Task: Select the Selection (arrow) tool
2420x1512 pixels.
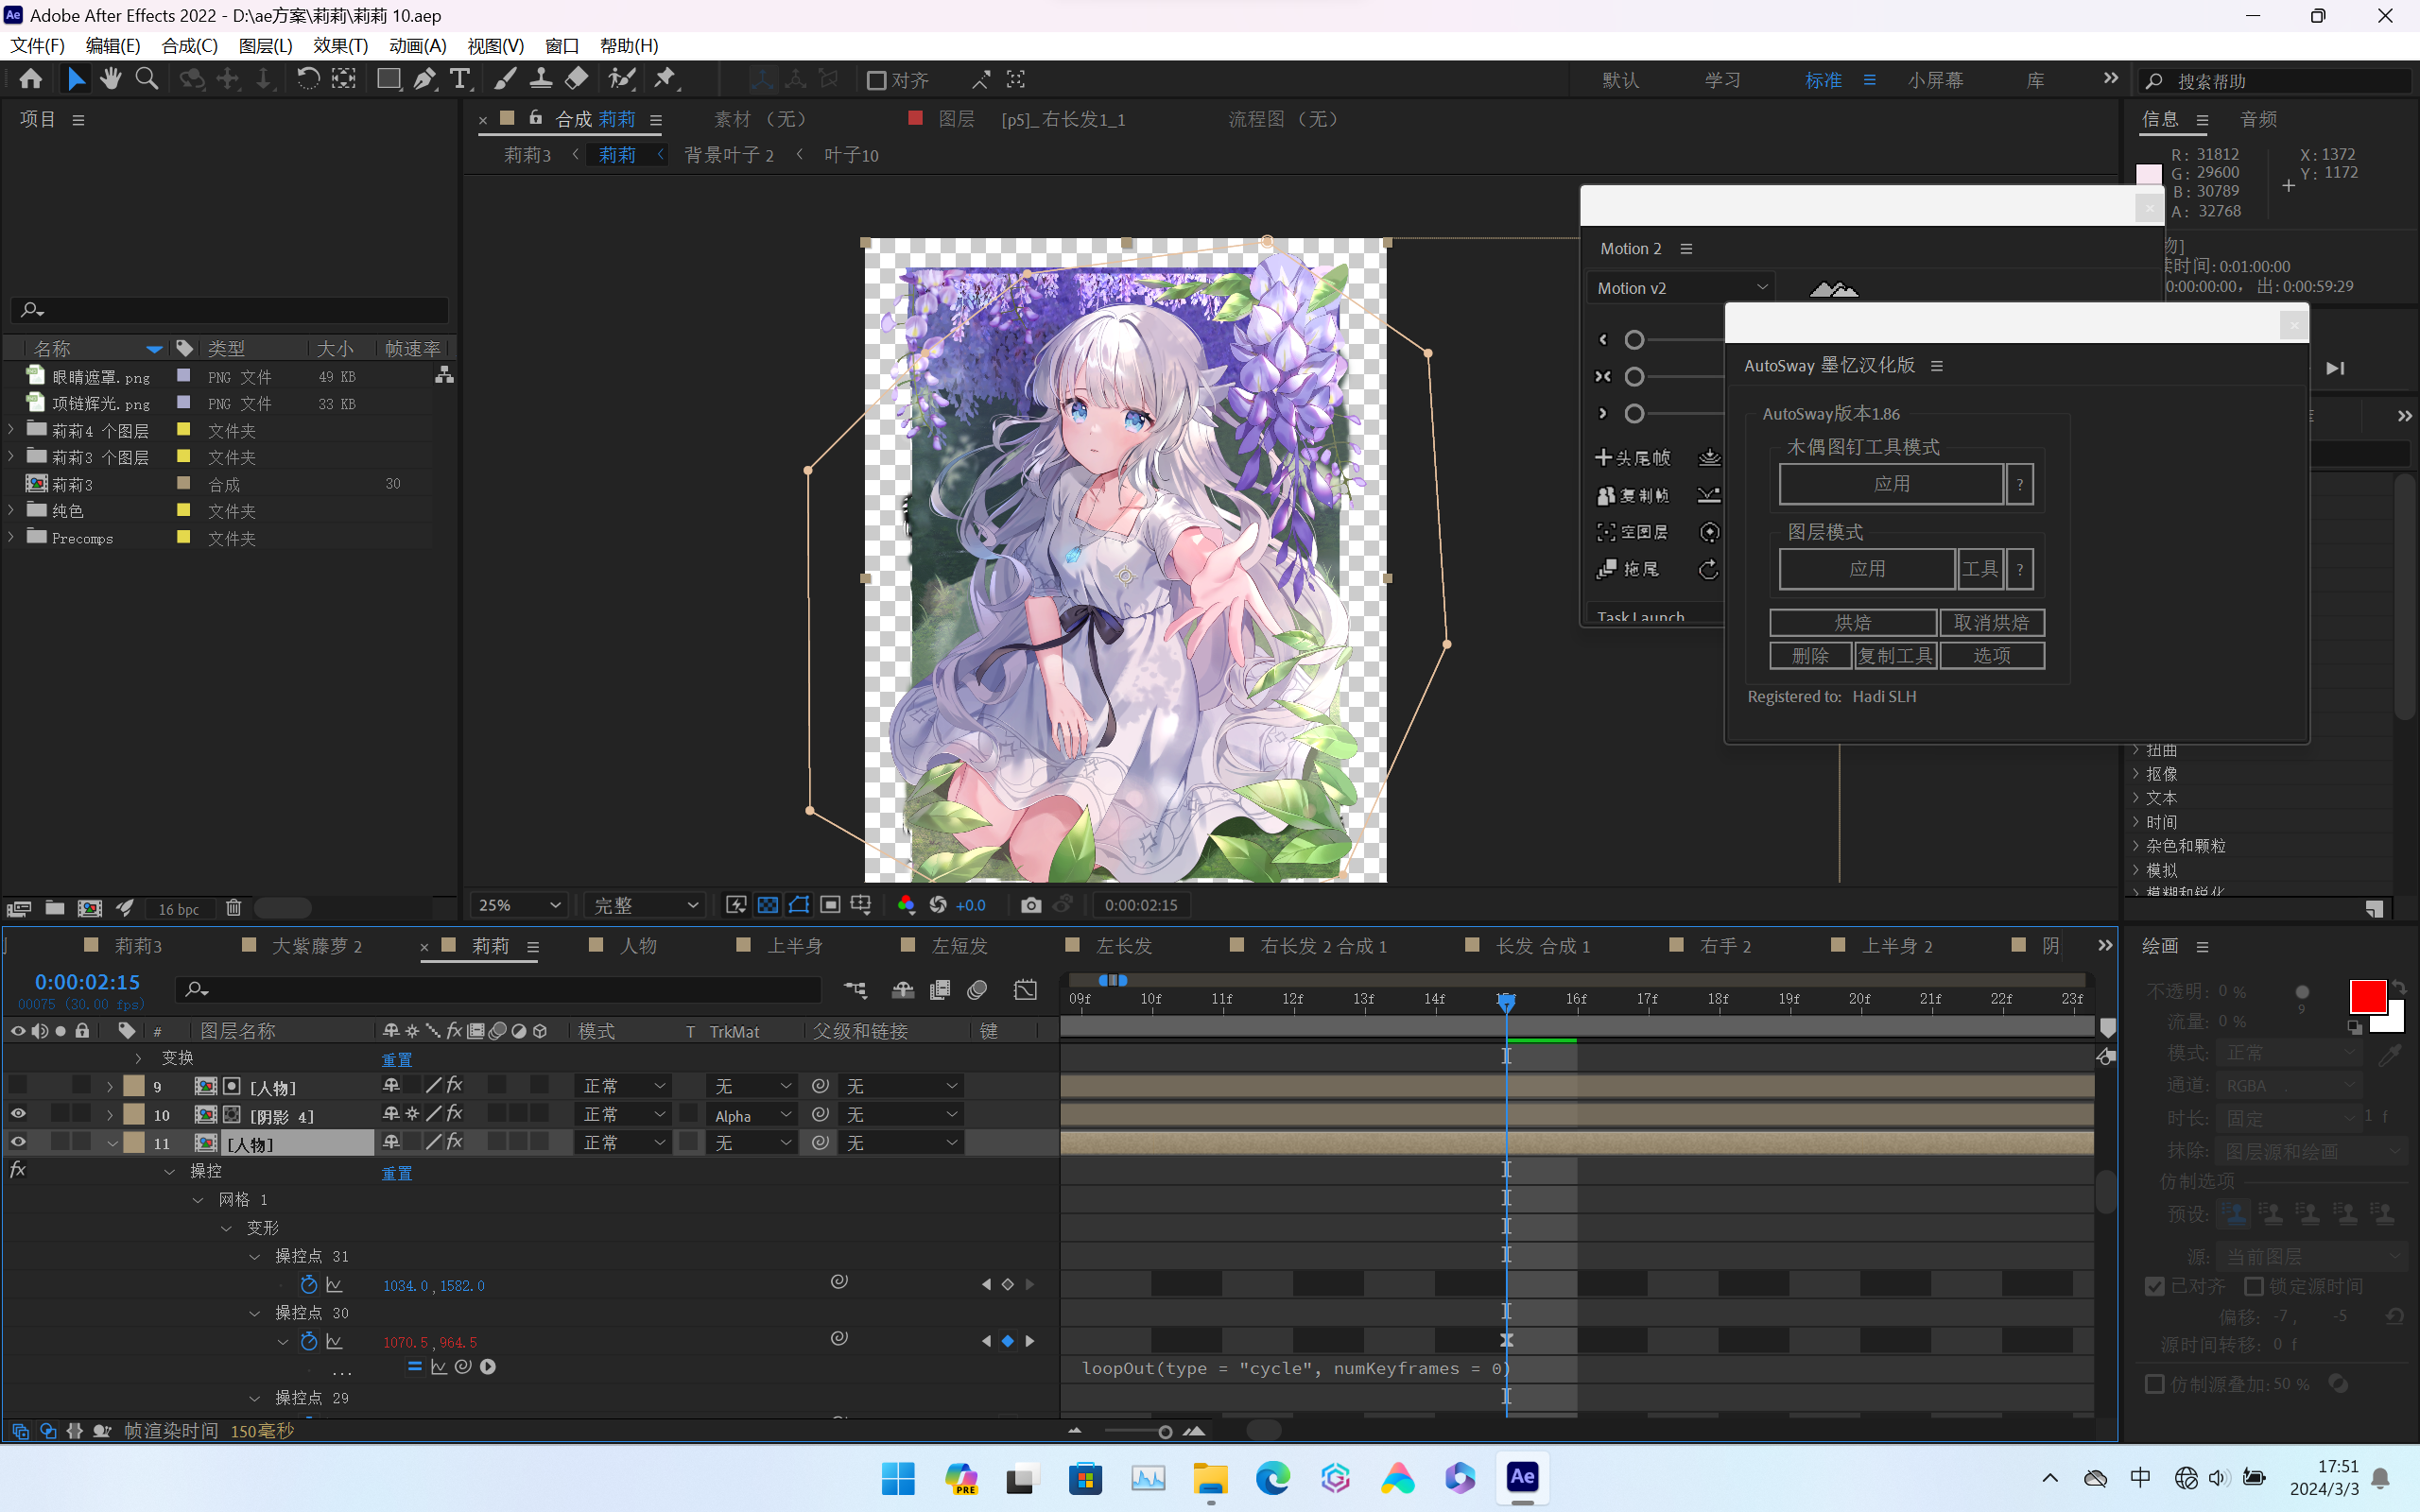Action: (76, 79)
